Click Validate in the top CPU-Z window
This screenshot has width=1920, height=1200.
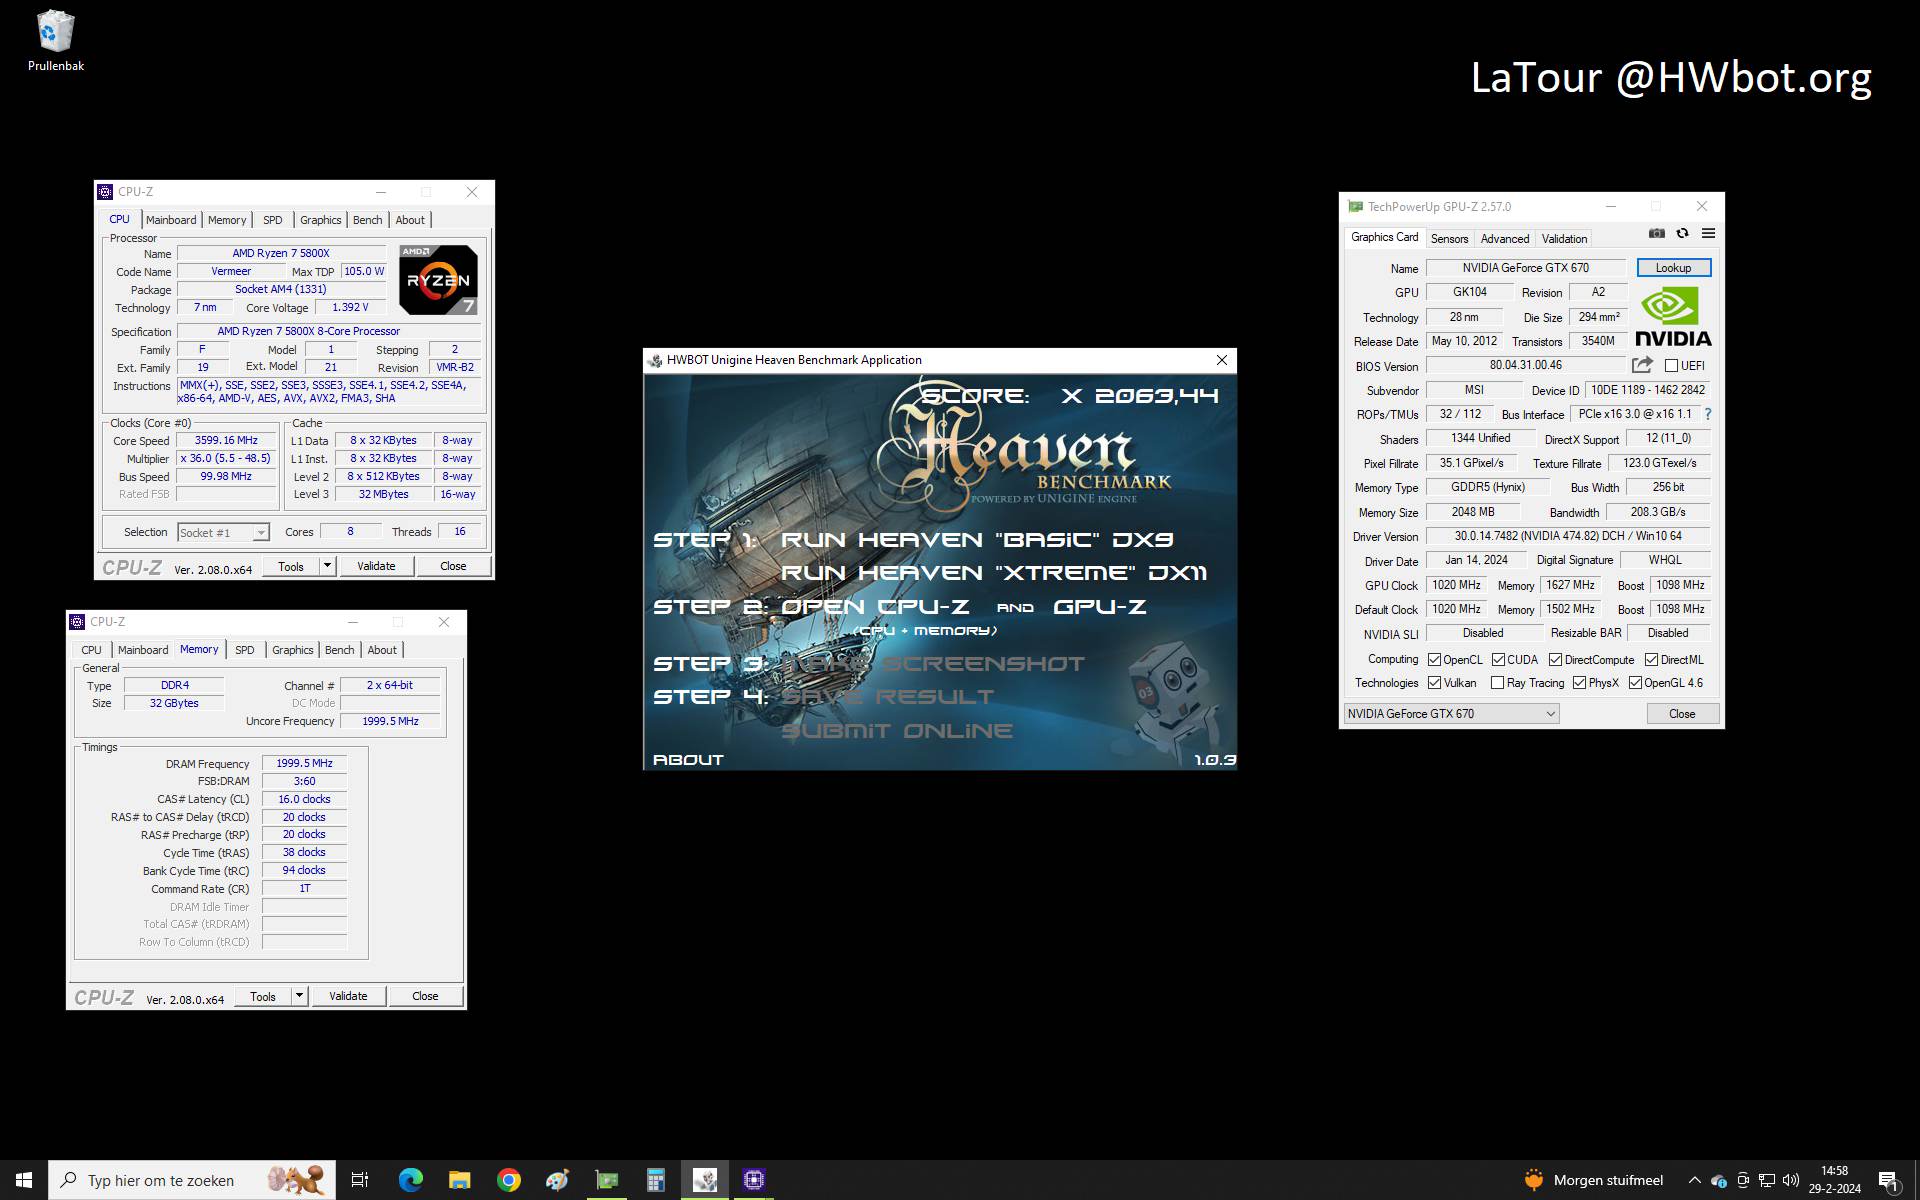(x=376, y=566)
